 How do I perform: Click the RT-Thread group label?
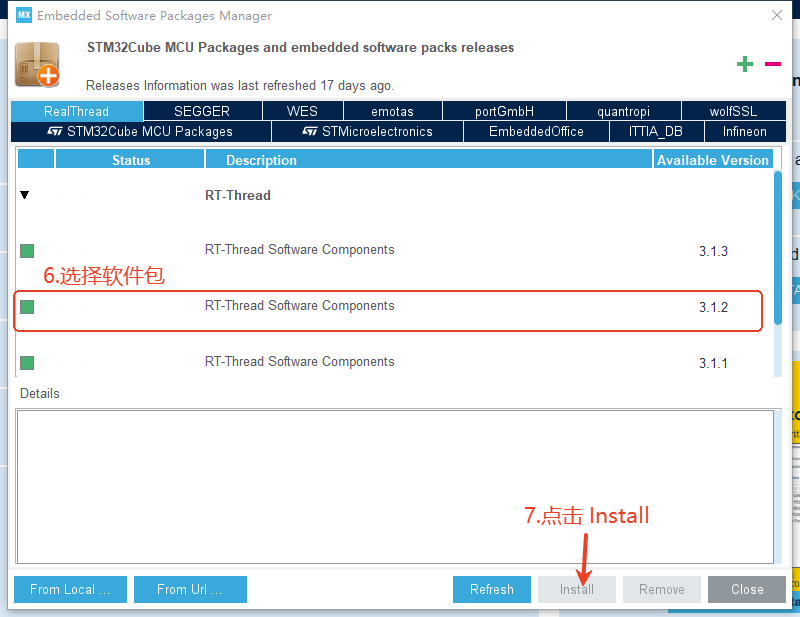coord(238,195)
